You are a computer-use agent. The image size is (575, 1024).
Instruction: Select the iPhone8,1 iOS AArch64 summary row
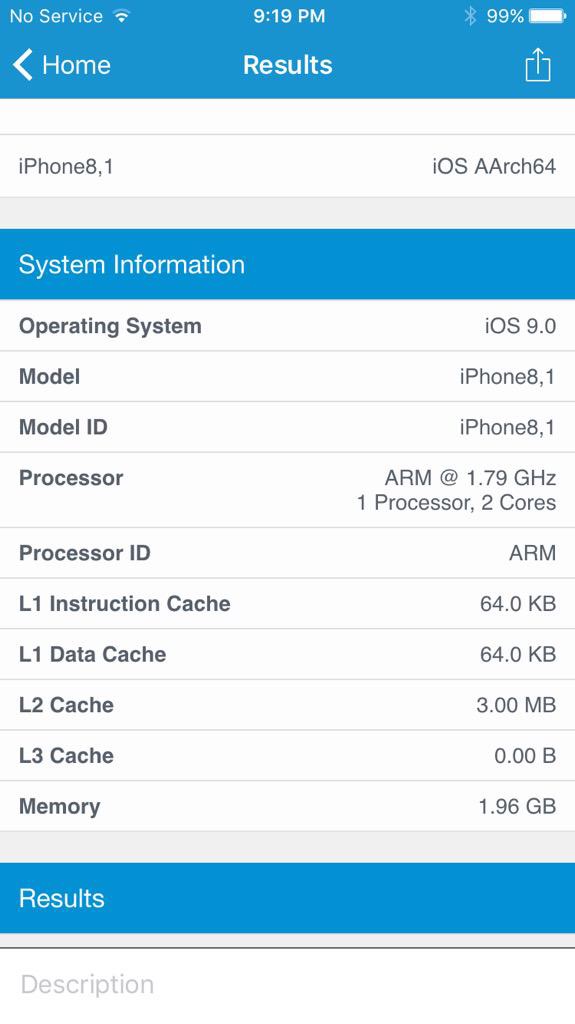point(288,166)
